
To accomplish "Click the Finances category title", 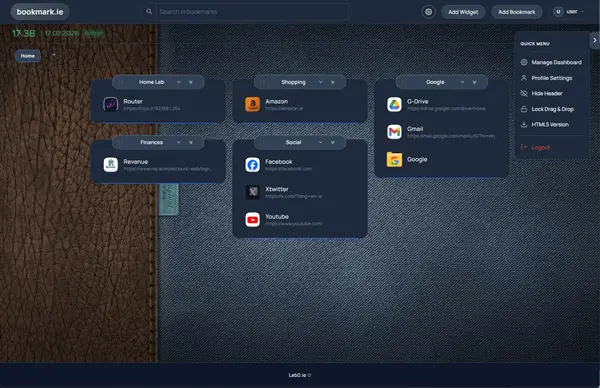I will tap(152, 142).
